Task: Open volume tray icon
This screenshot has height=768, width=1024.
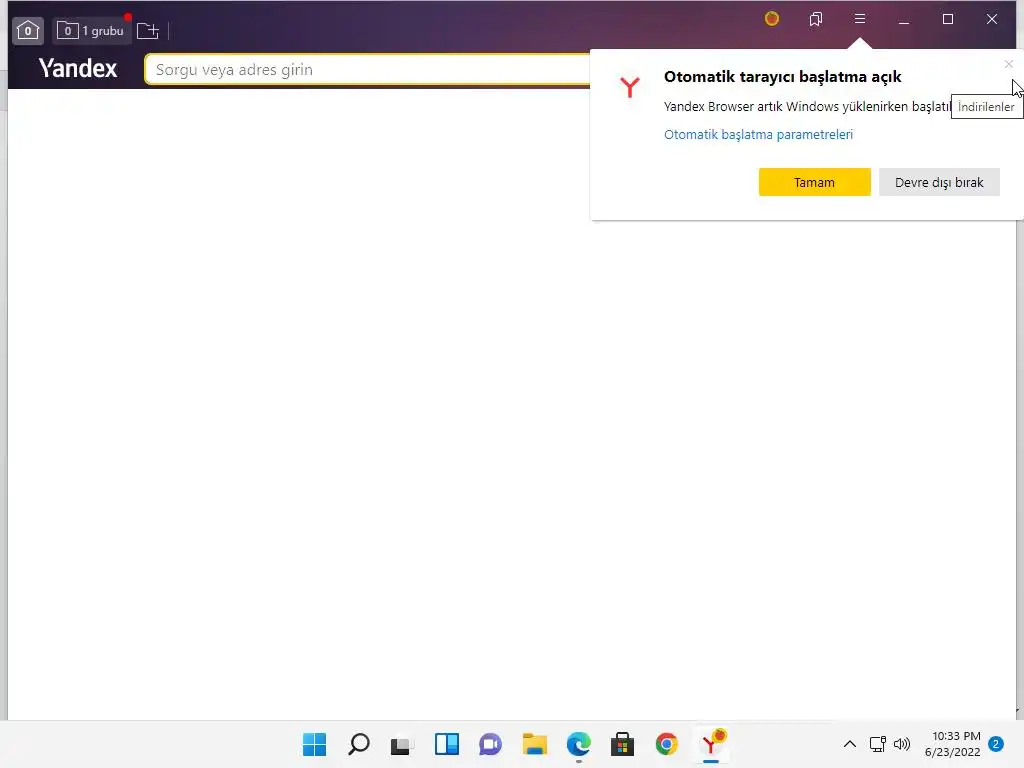Action: coord(902,744)
